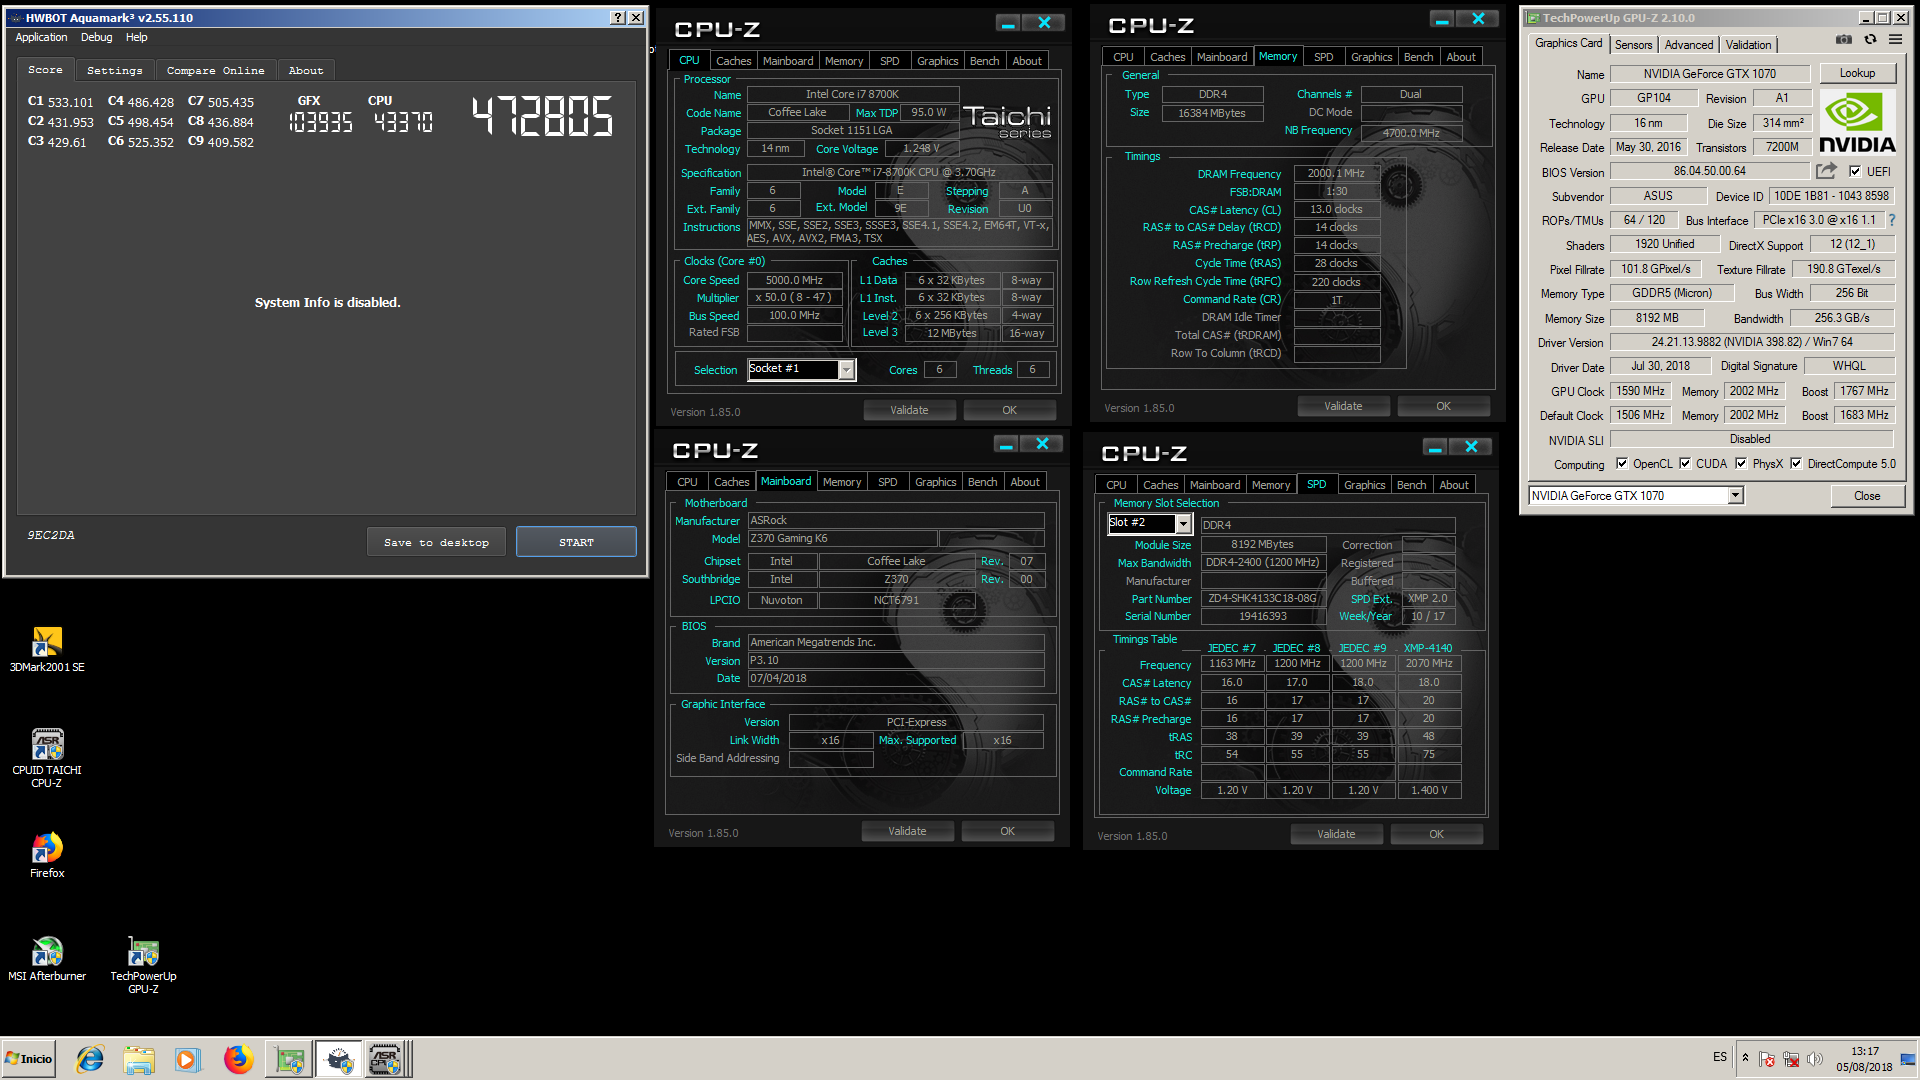Click the Lookup button in GPU-Z
Viewport: 1920px width, 1080px height.
(1856, 73)
